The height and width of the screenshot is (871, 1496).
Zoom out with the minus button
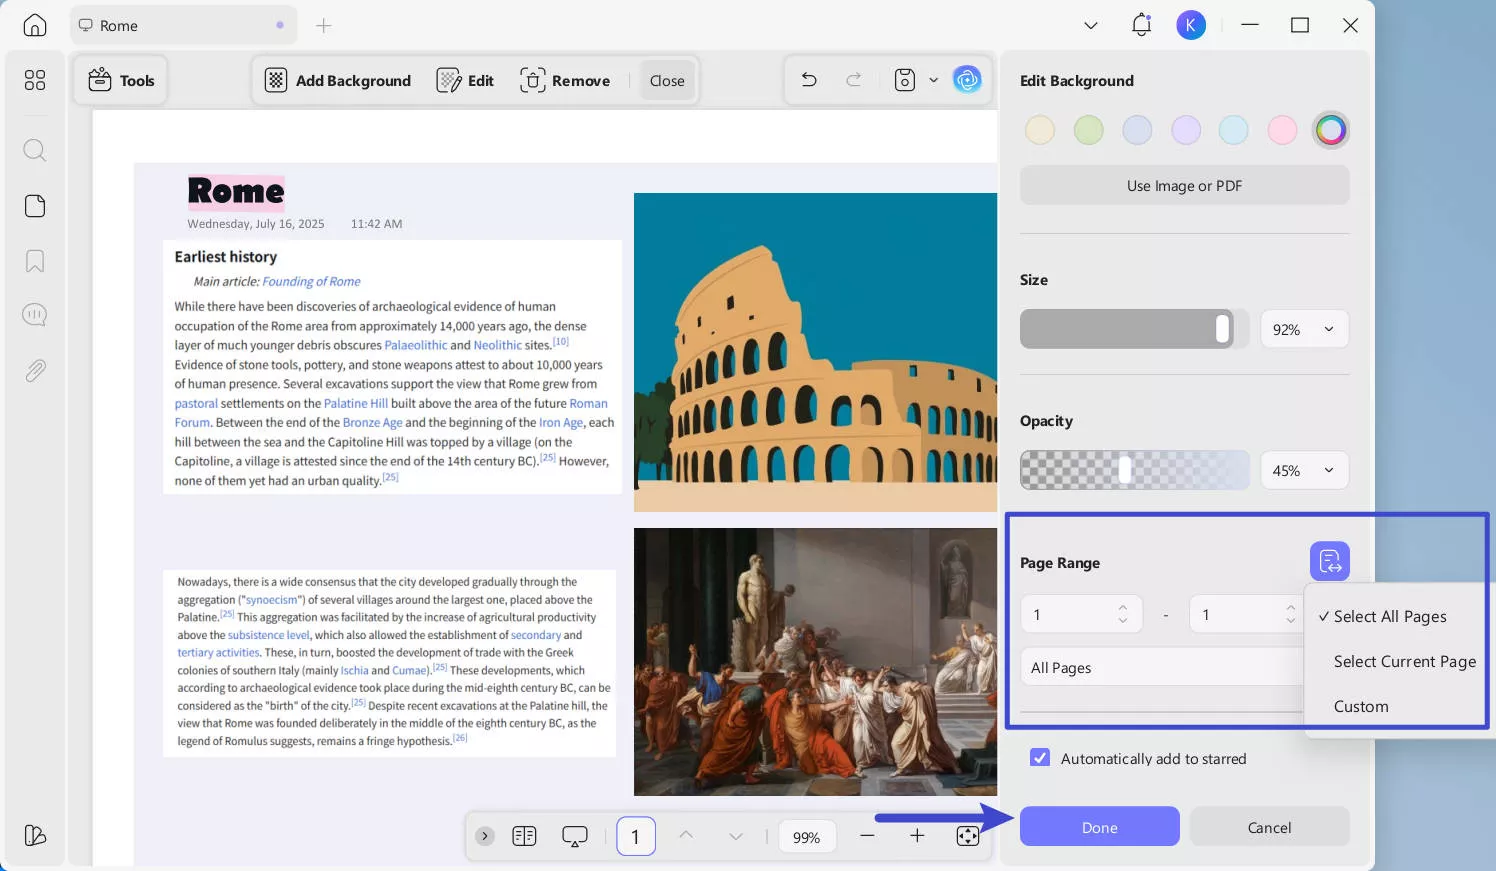click(867, 836)
